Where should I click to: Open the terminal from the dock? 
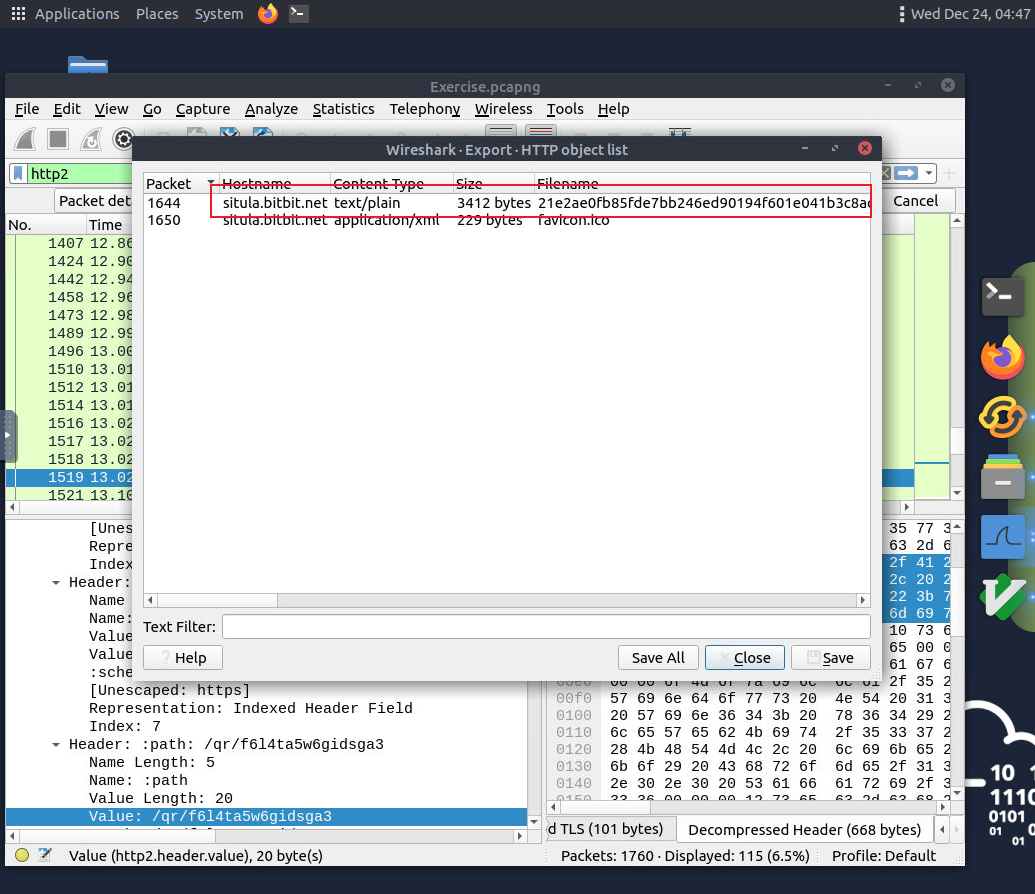1002,296
